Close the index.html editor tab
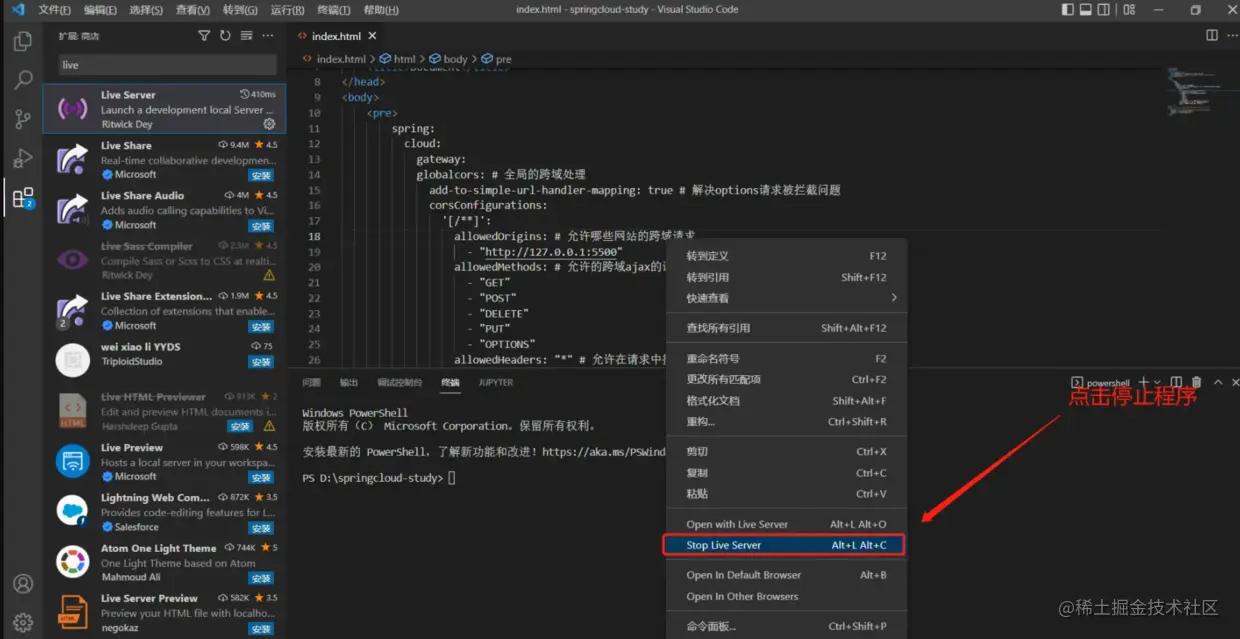The image size is (1240, 639). pos(372,36)
